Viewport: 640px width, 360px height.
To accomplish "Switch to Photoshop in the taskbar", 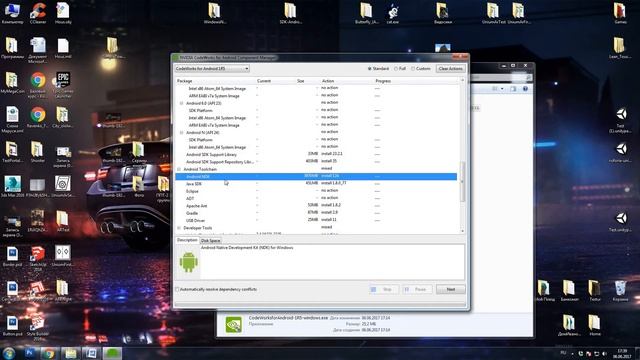I will [x=30, y=353].
